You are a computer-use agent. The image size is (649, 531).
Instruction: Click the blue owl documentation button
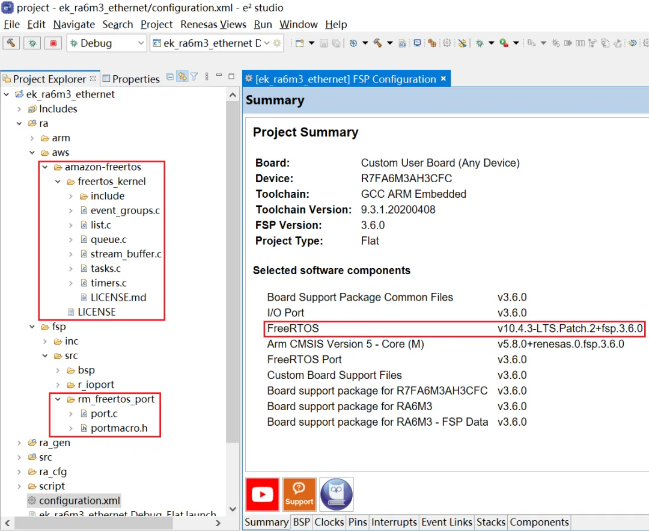point(337,494)
